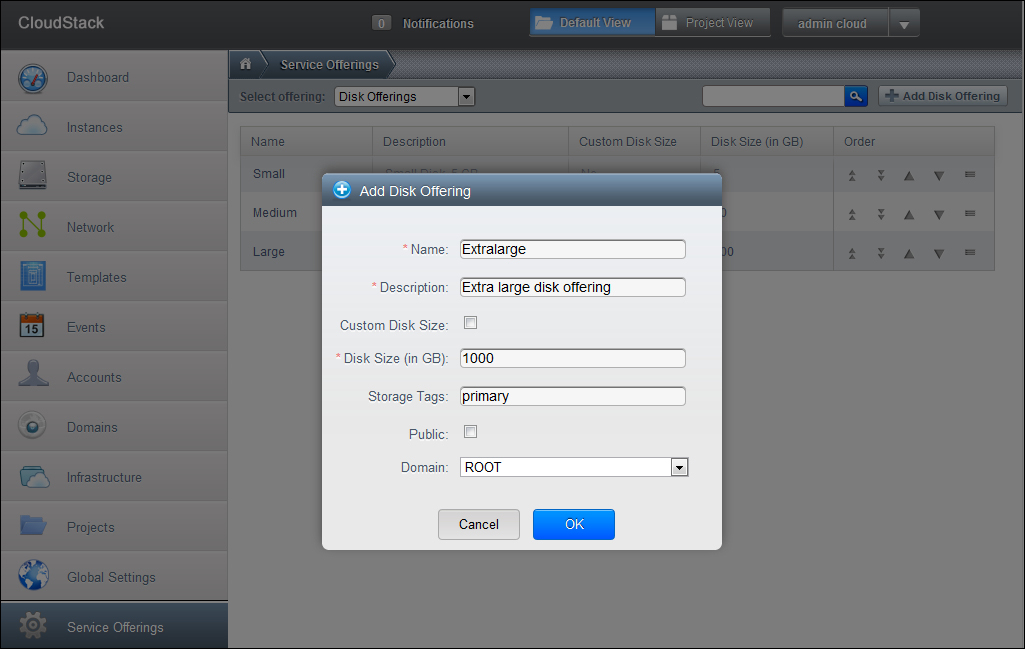Viewport: 1025px width, 649px height.
Task: Cancel the Add Disk Offering dialog
Action: (478, 524)
